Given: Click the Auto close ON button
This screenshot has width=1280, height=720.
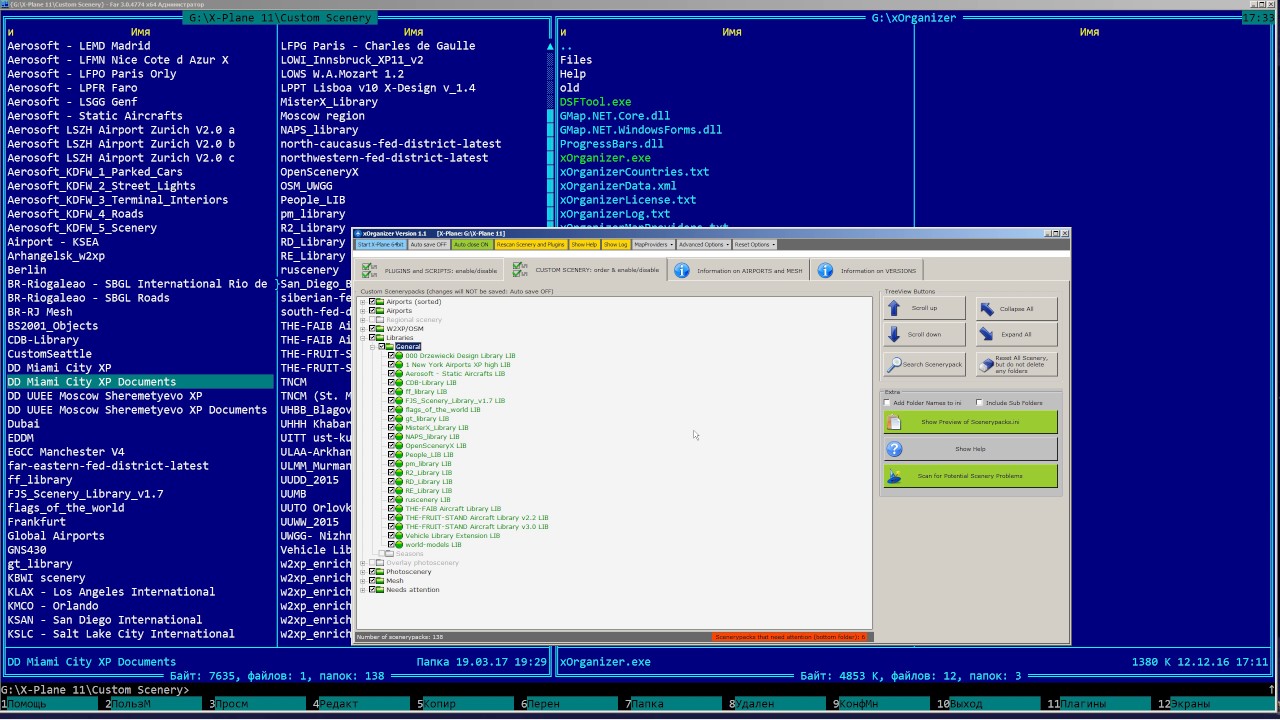Looking at the screenshot, I should pos(472,244).
